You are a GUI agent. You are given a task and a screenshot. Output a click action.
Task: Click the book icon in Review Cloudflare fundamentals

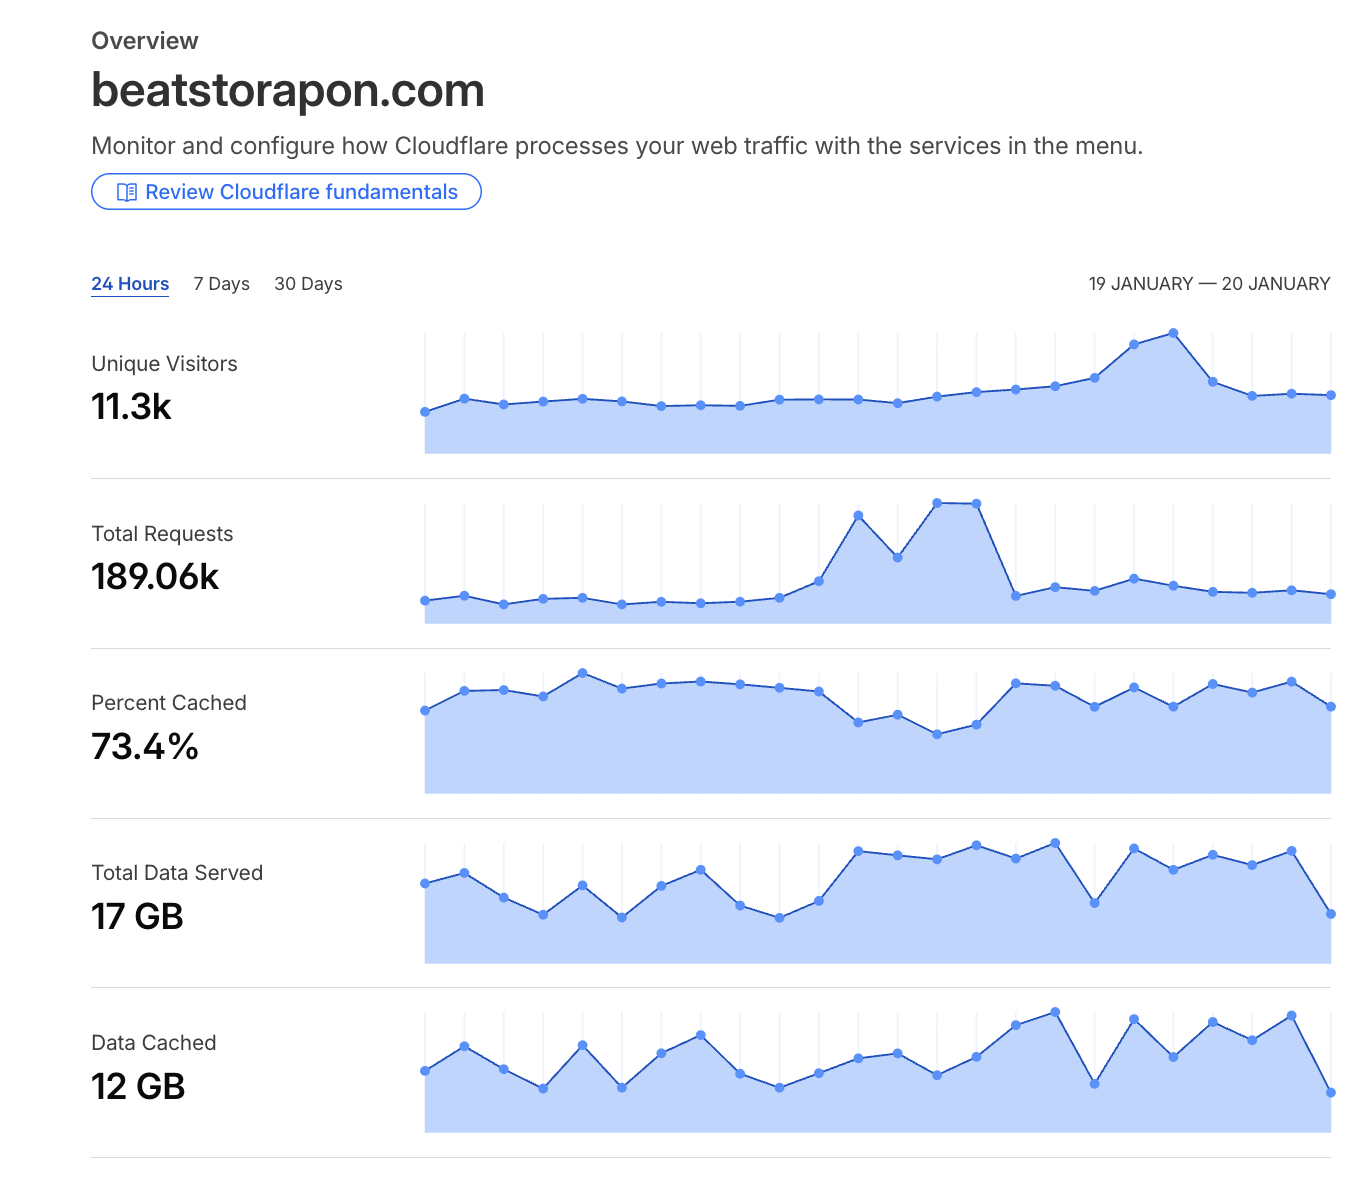127,192
